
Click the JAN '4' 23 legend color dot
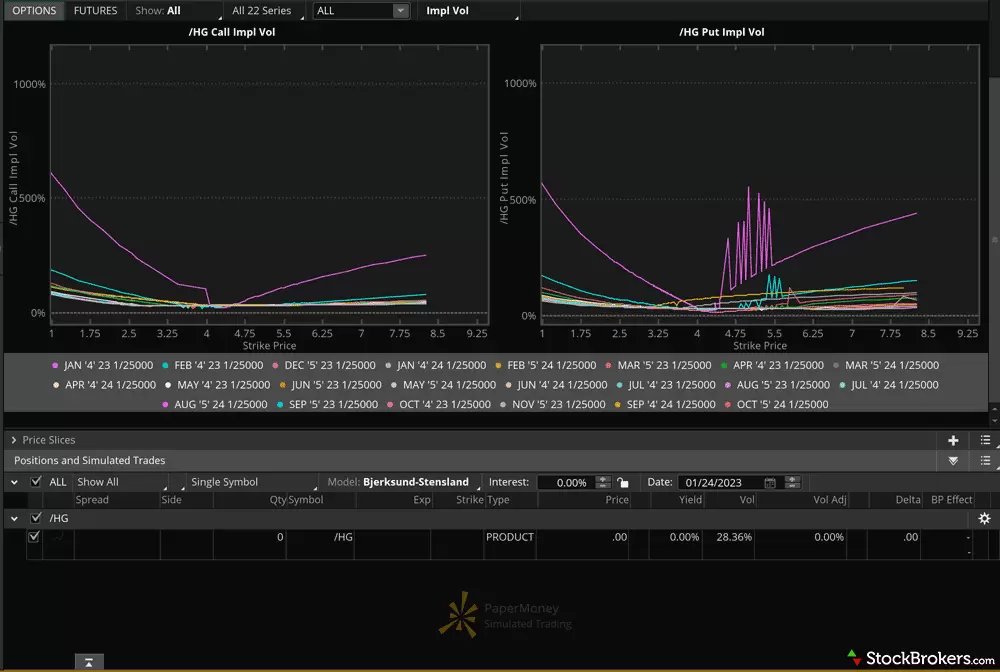[x=55, y=366]
